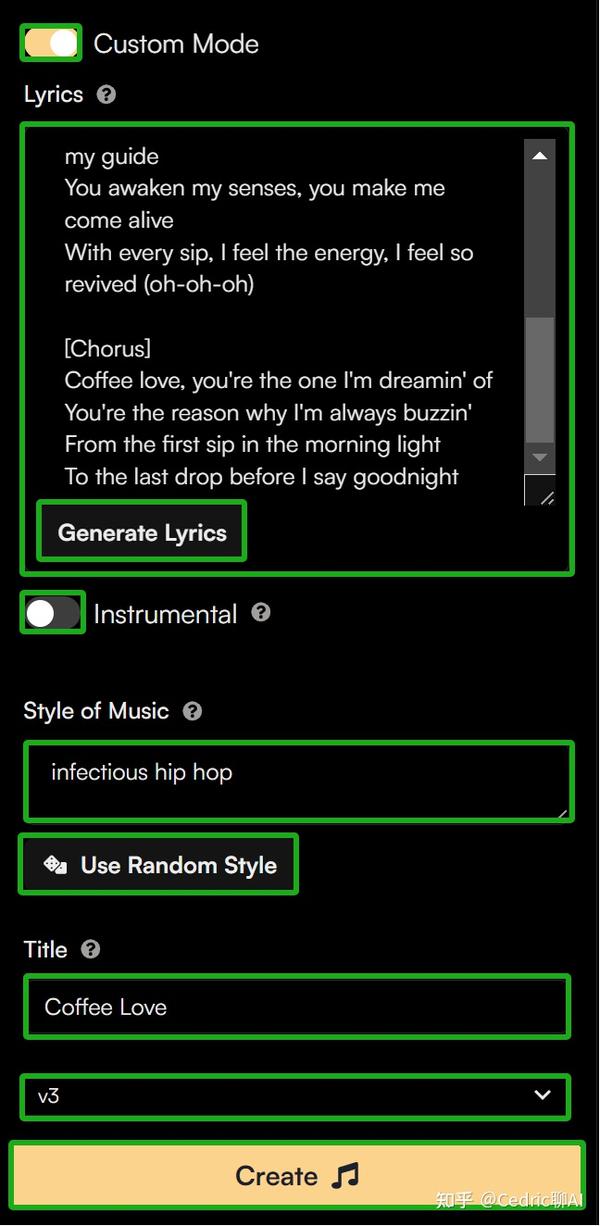The image size is (600, 1226).
Task: Click the Instrumental help question mark icon
Action: [x=261, y=612]
